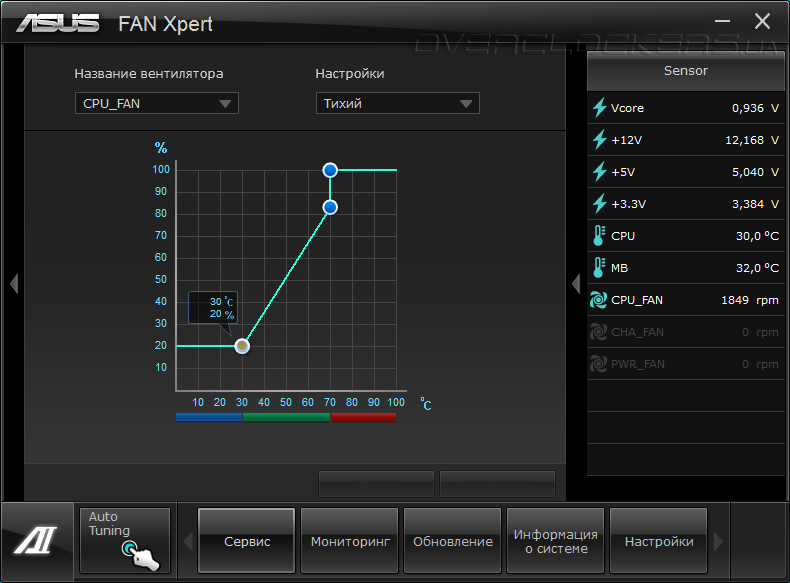Image resolution: width=790 pixels, height=583 pixels.
Task: Select the 80% fan curve point
Action: pos(330,207)
